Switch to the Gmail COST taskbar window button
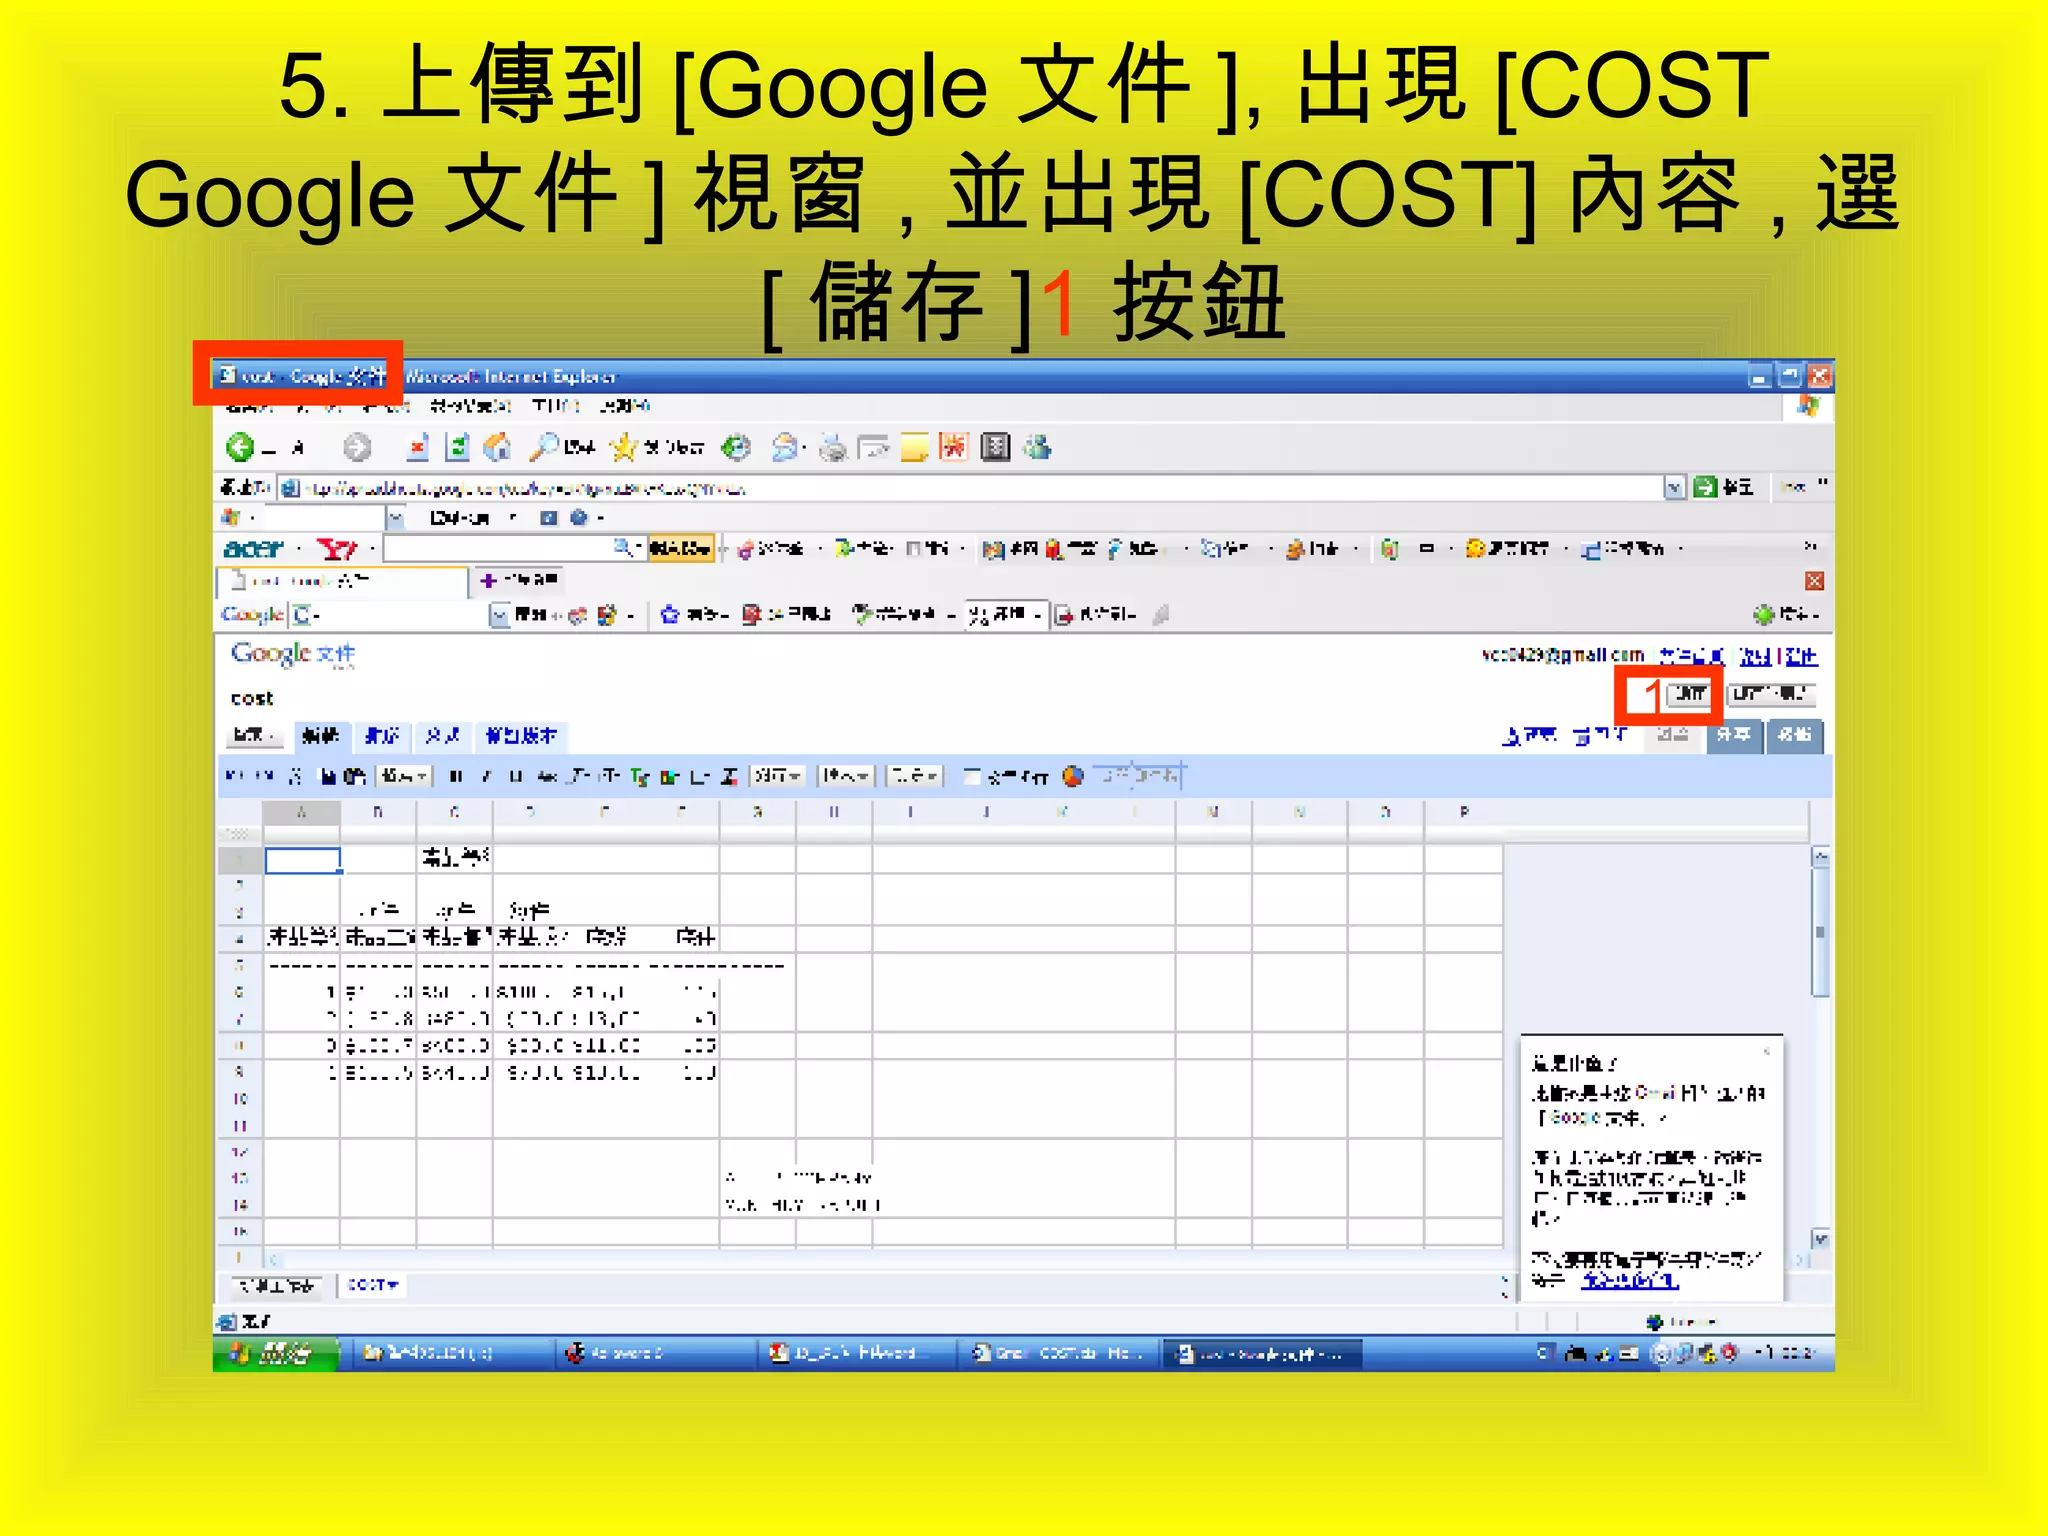Image resolution: width=2048 pixels, height=1536 pixels. 1060,1354
